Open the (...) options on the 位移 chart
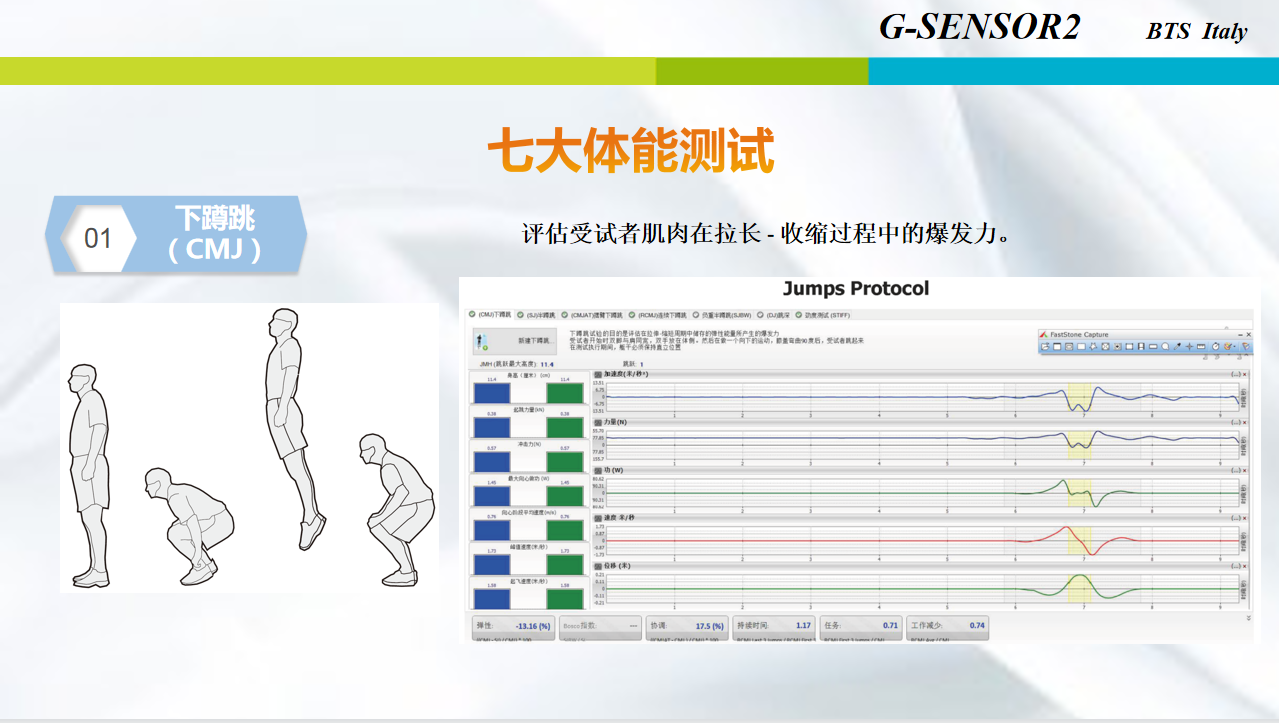Image resolution: width=1279 pixels, height=723 pixels. pyautogui.click(x=1236, y=564)
